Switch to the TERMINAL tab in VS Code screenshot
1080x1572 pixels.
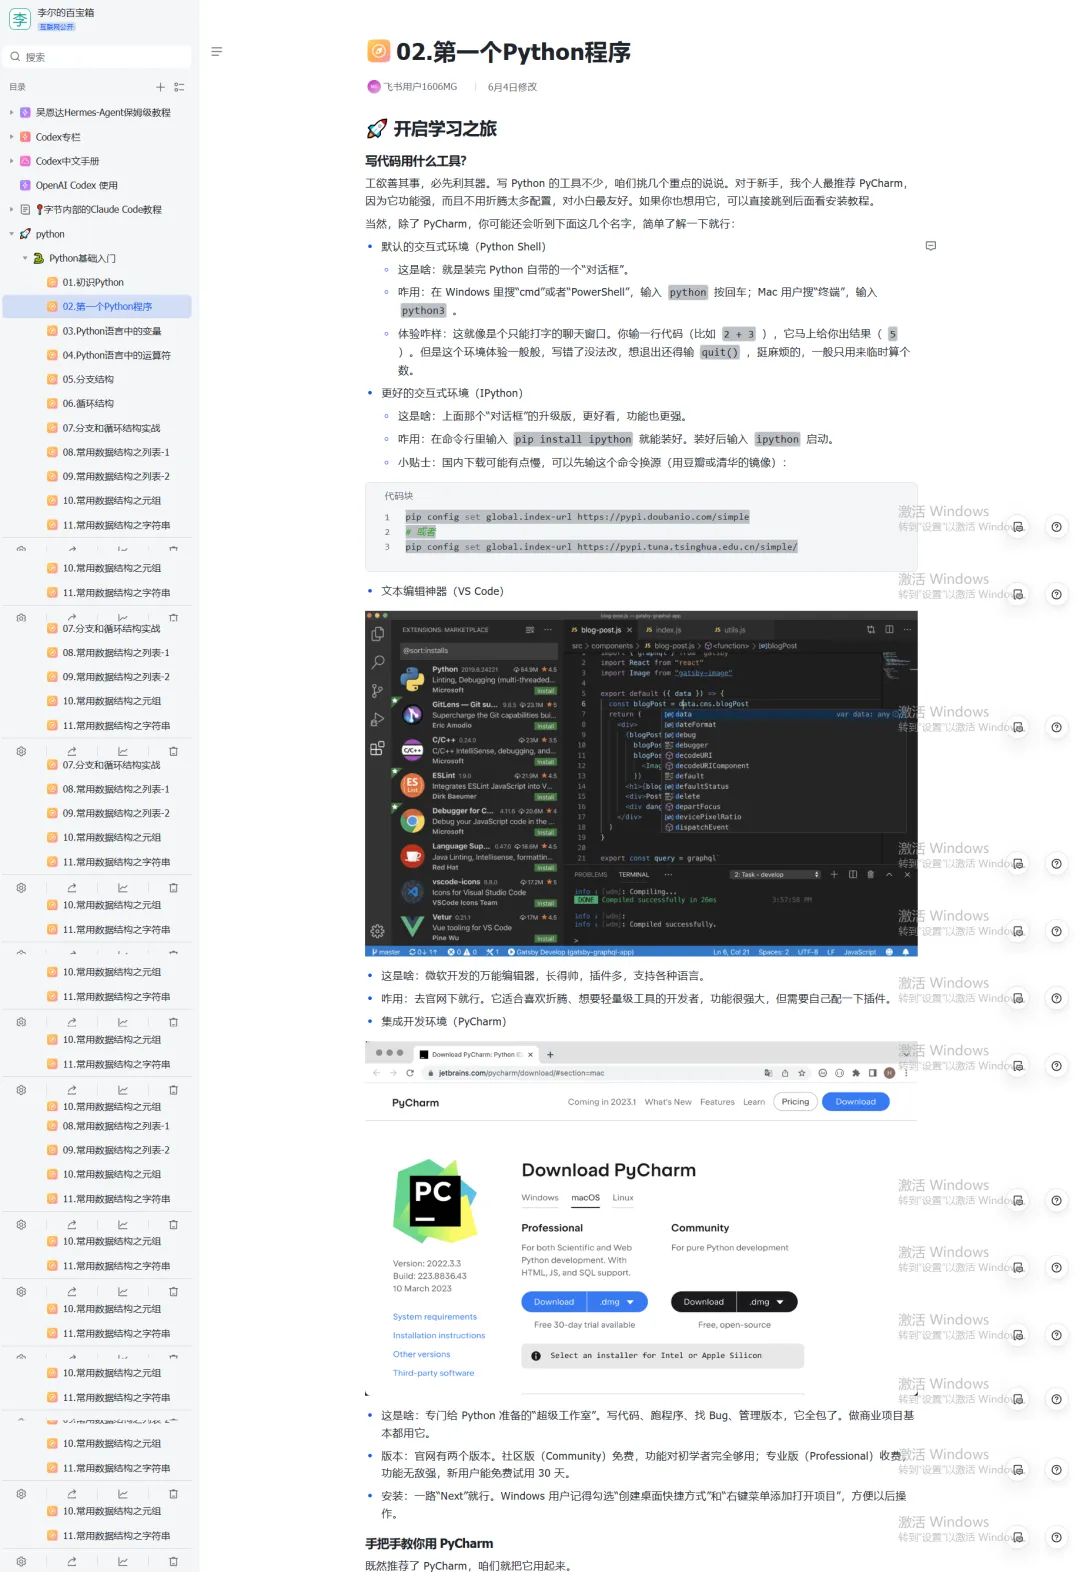[x=634, y=874]
